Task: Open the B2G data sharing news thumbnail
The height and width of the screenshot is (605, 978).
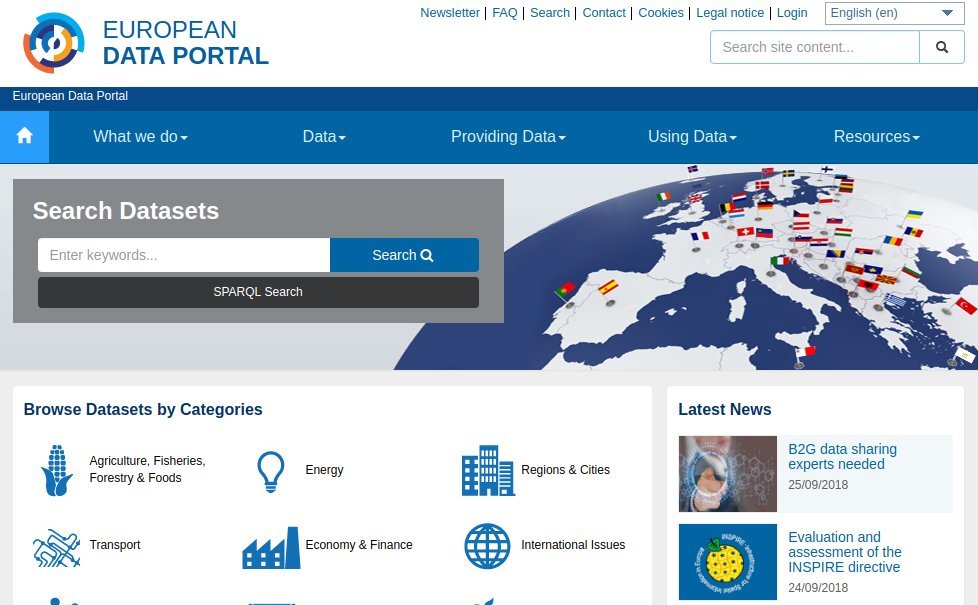Action: tap(728, 474)
